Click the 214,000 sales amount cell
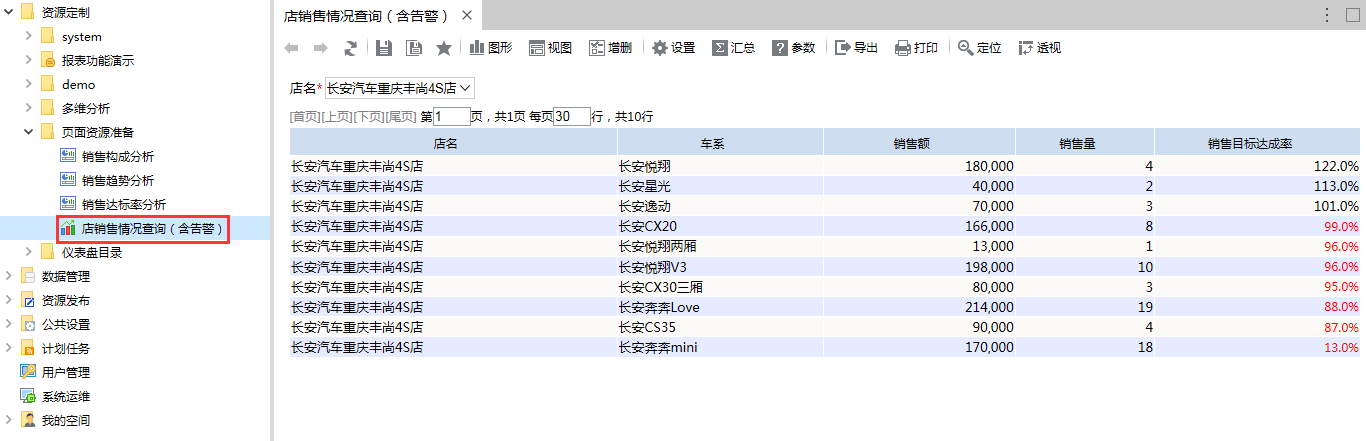 point(920,307)
